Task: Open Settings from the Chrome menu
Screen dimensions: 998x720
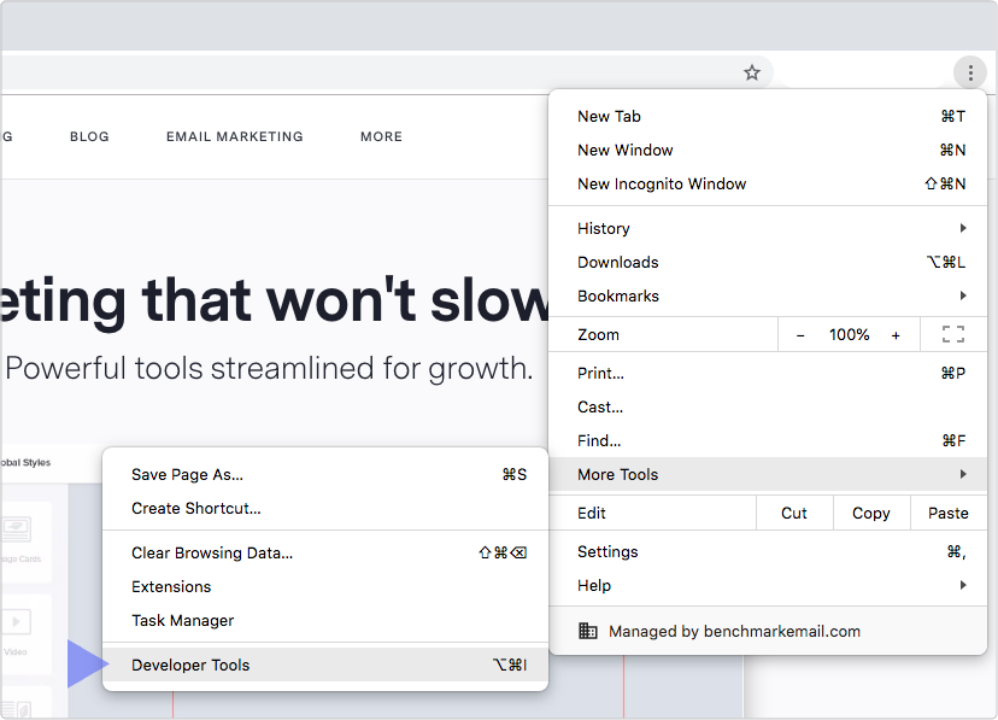Action: [x=768, y=552]
